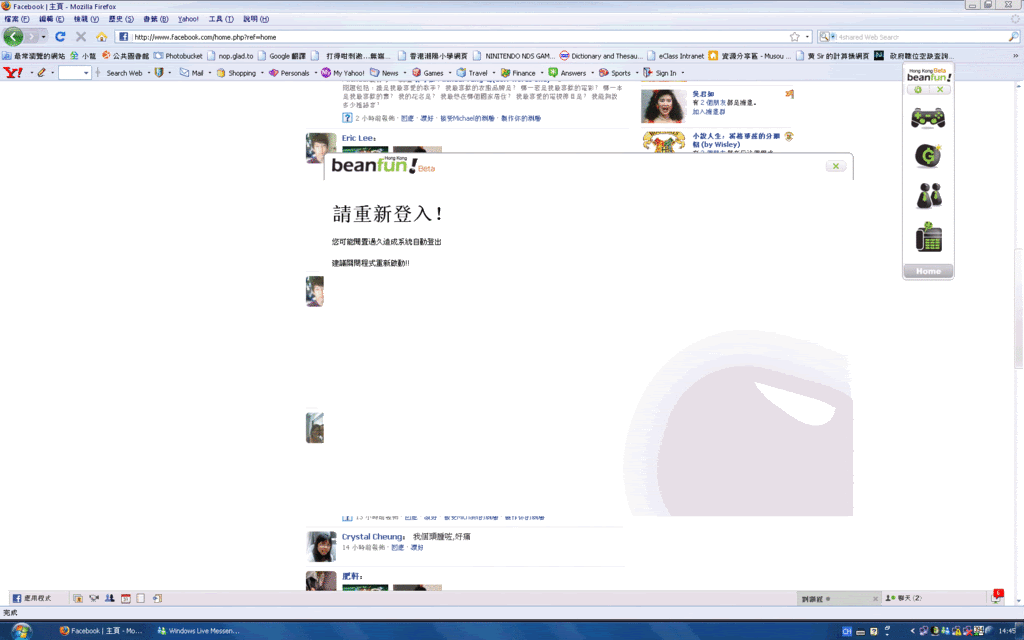Click the beanfun widget green refresh button
Image resolution: width=1024 pixels, height=640 pixels.
pyautogui.click(x=918, y=89)
